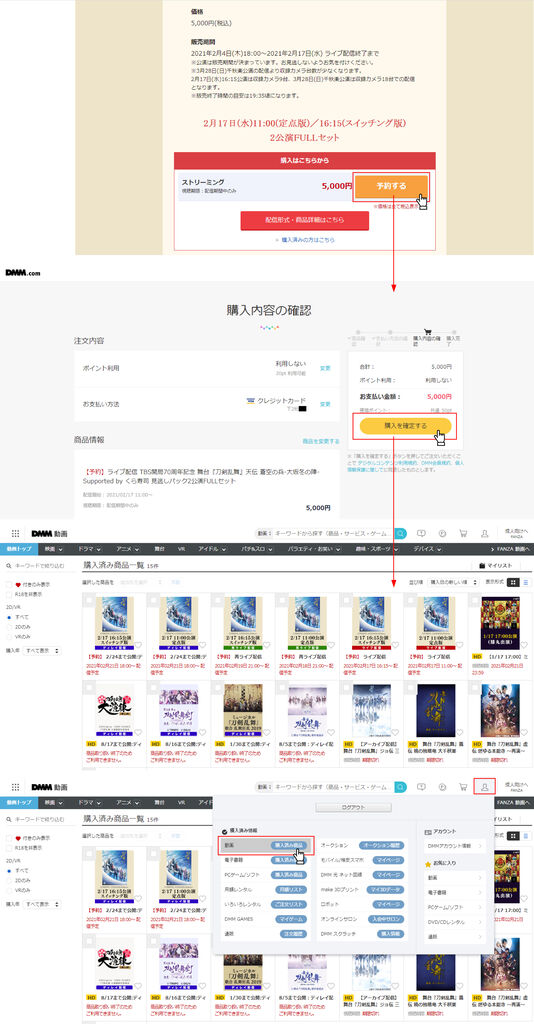Click DMM 動画 logo in menu-open view

pos(49,787)
